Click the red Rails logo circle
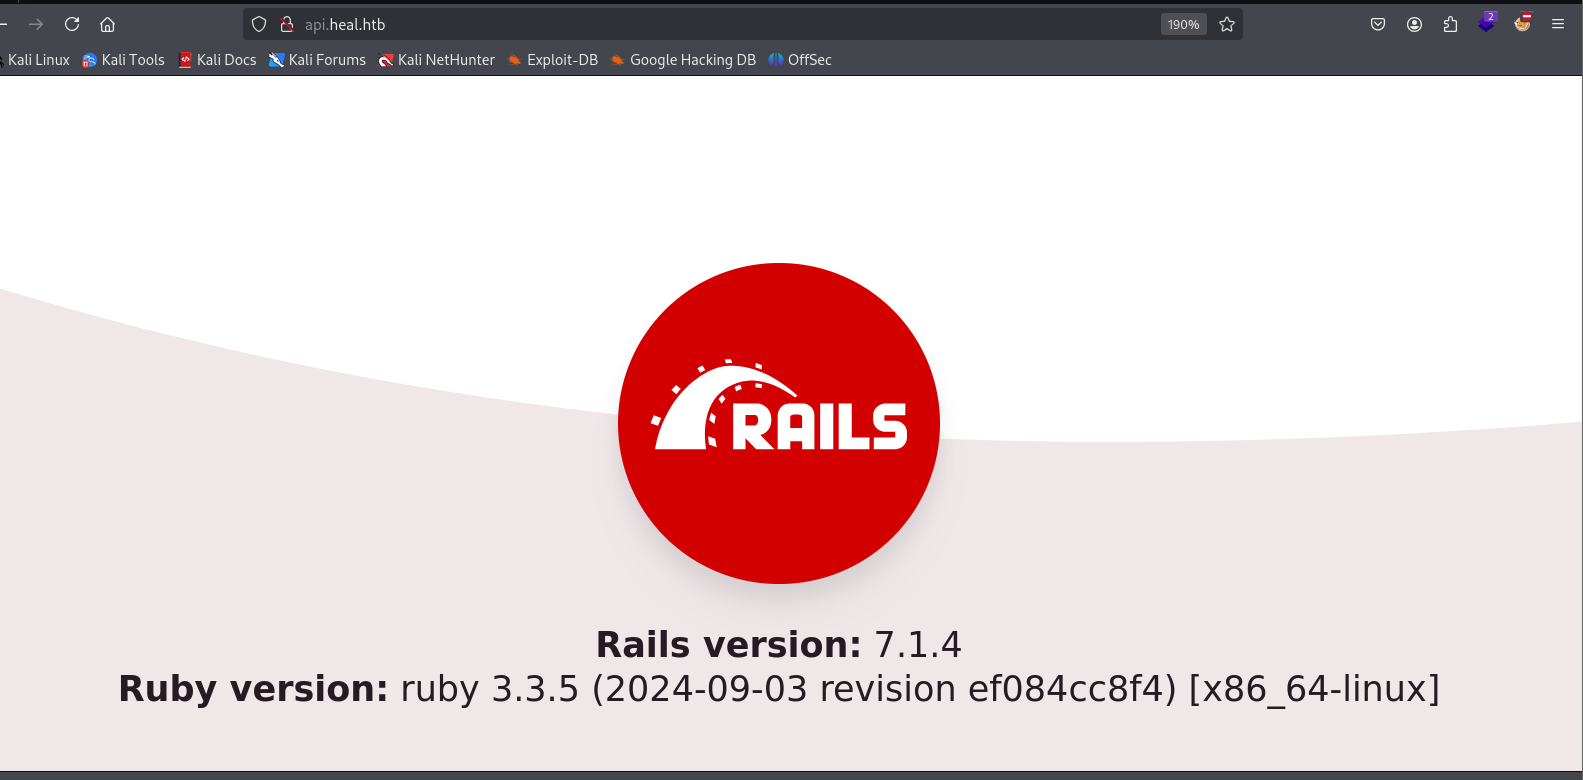This screenshot has height=780, width=1583. click(779, 423)
